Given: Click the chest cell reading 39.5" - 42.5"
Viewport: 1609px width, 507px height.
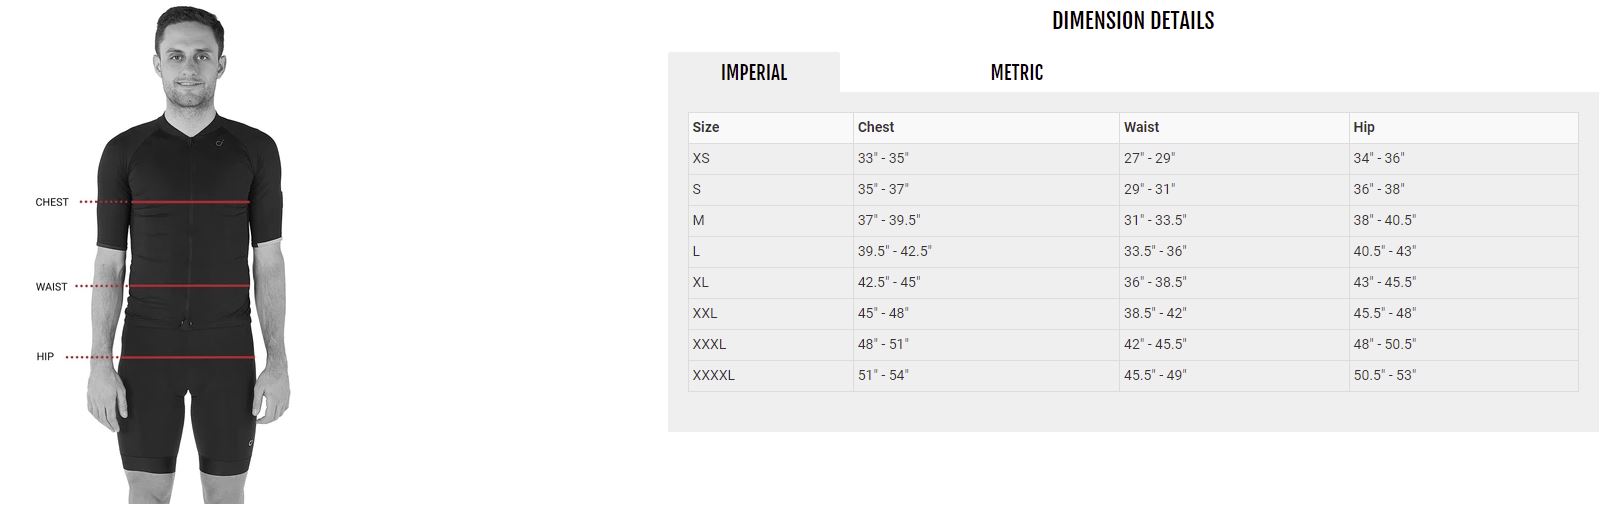Looking at the screenshot, I should click(x=894, y=251).
